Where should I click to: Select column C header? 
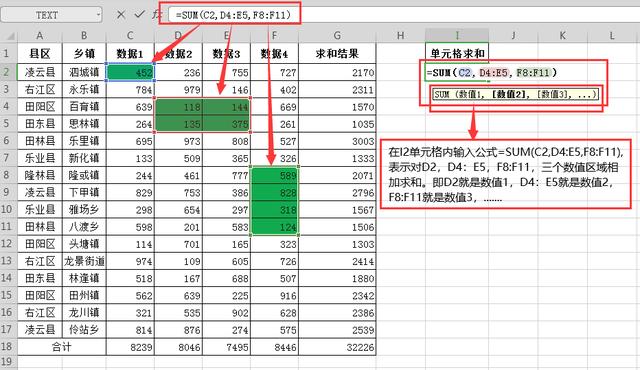tap(130, 35)
